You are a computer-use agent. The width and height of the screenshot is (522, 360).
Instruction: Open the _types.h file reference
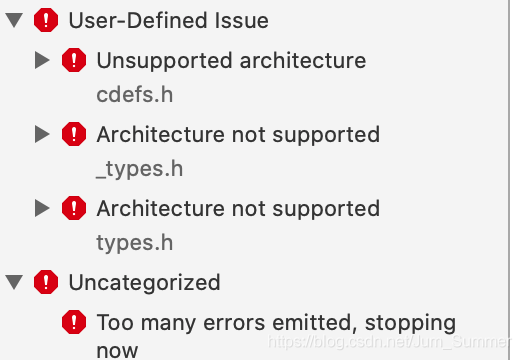pyautogui.click(x=140, y=169)
